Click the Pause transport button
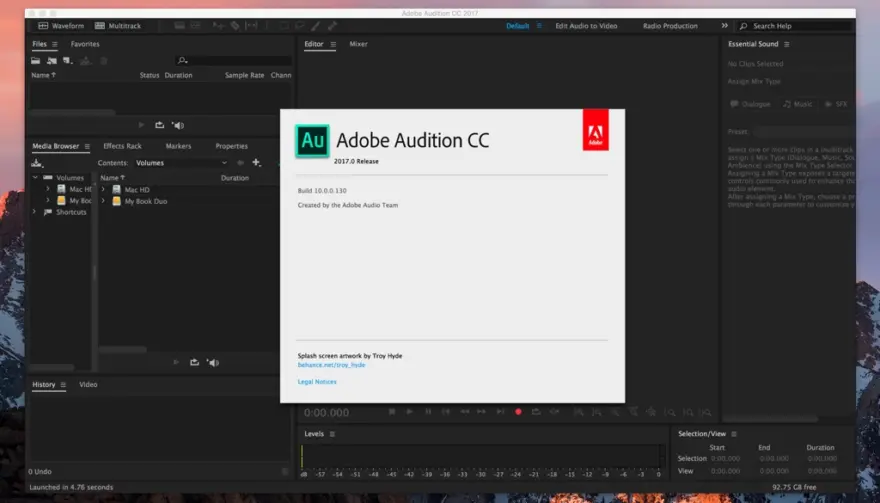 [428, 412]
